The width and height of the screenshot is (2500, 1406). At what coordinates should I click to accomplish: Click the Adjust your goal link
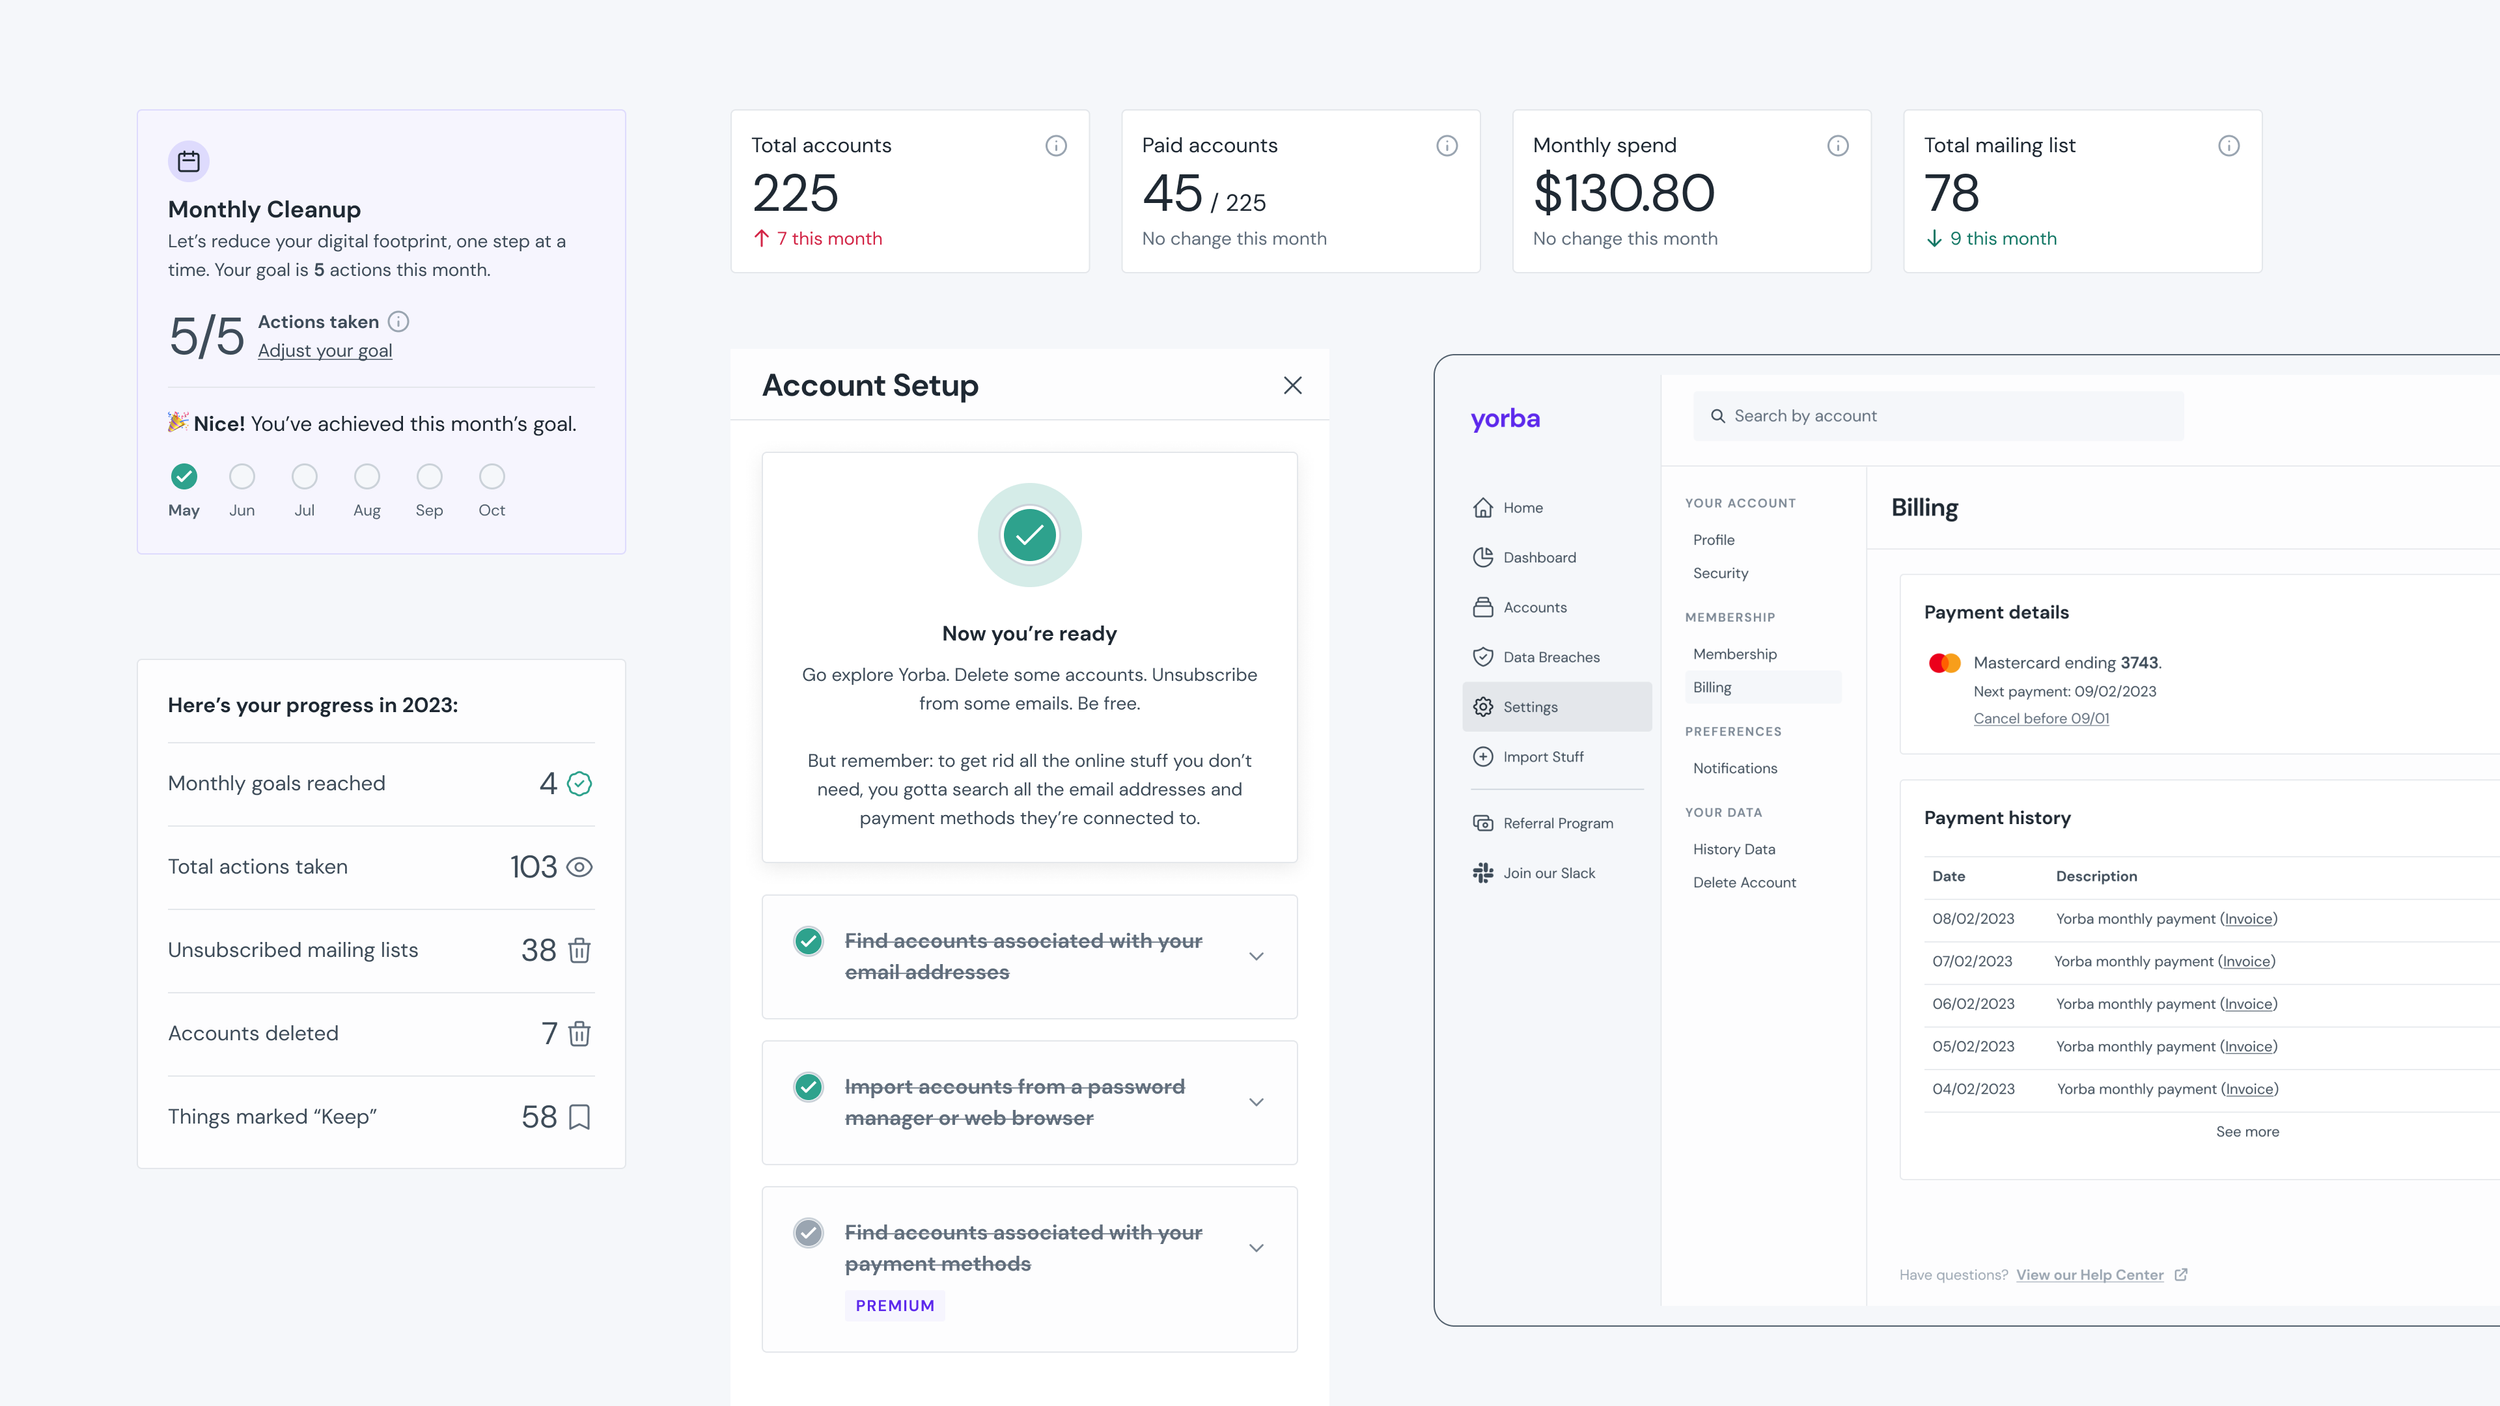click(x=325, y=351)
